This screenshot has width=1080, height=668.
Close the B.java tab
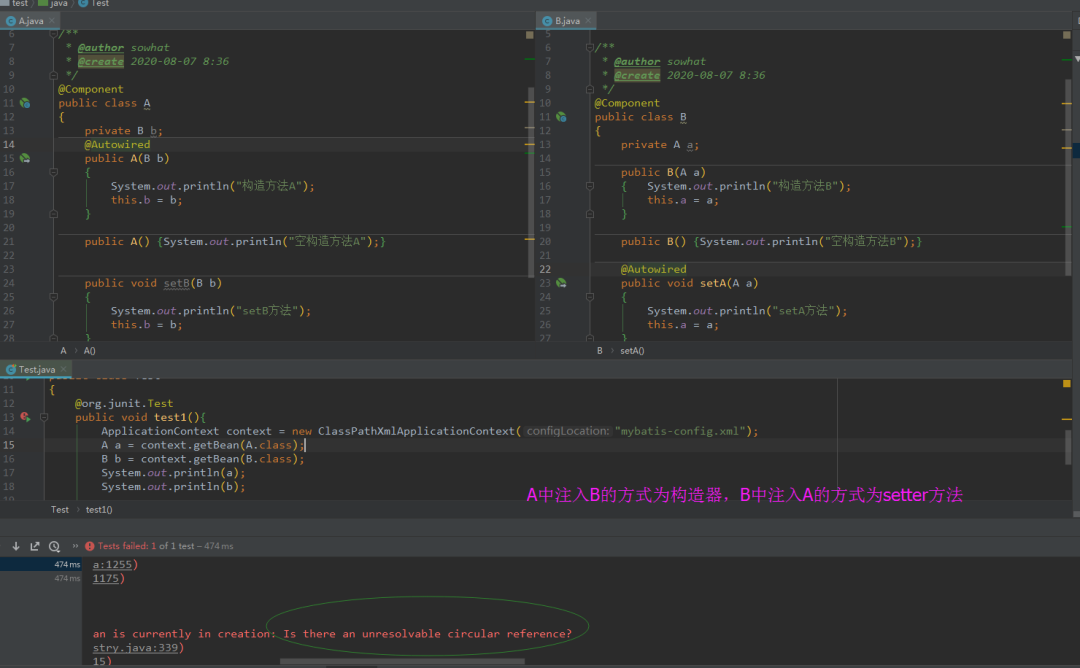(x=588, y=21)
